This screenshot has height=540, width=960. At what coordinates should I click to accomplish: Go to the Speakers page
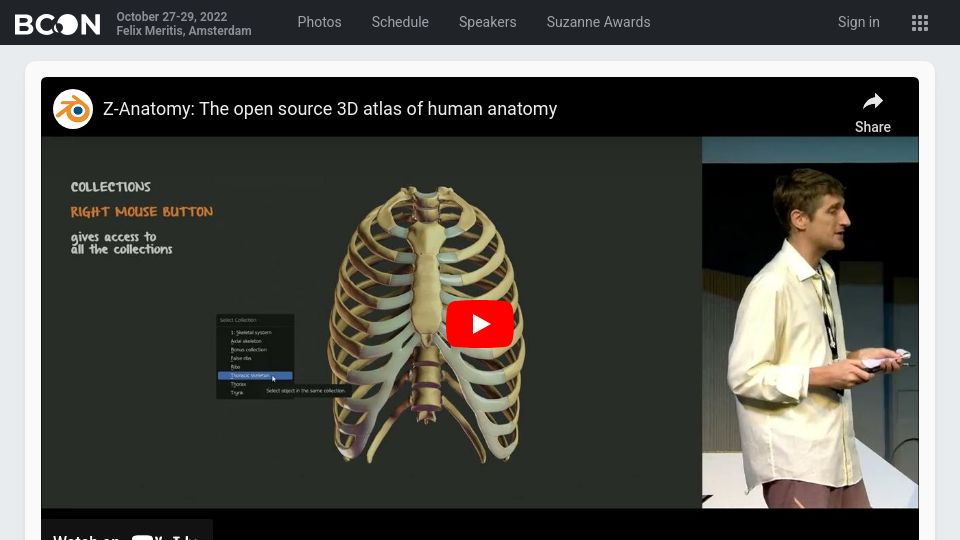487,22
